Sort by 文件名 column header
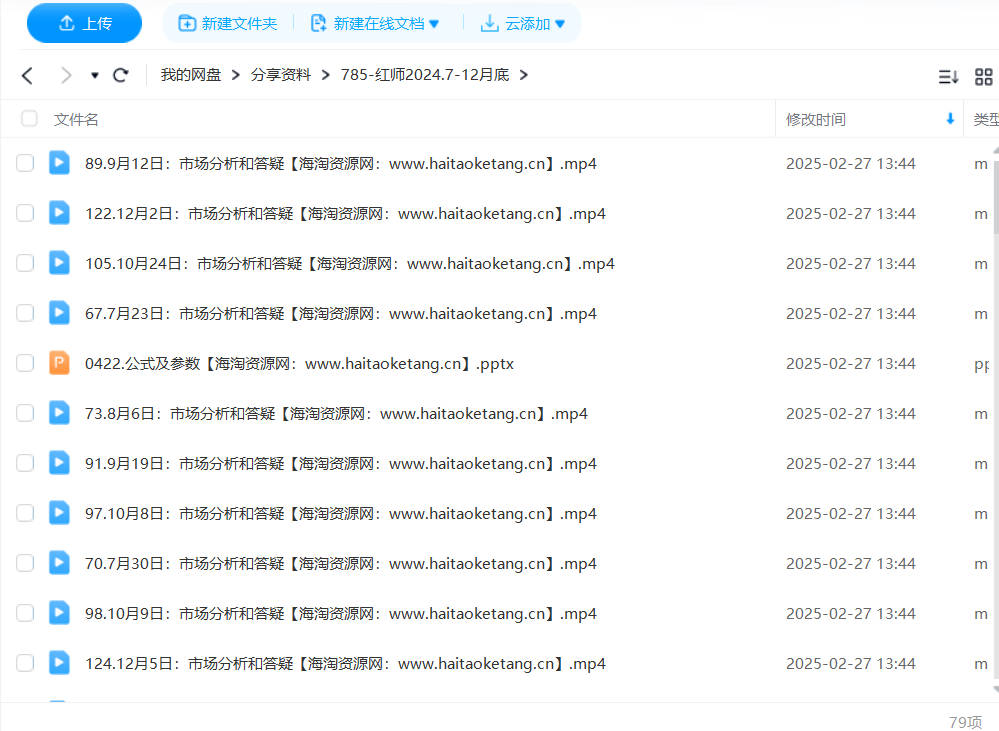 coord(76,119)
